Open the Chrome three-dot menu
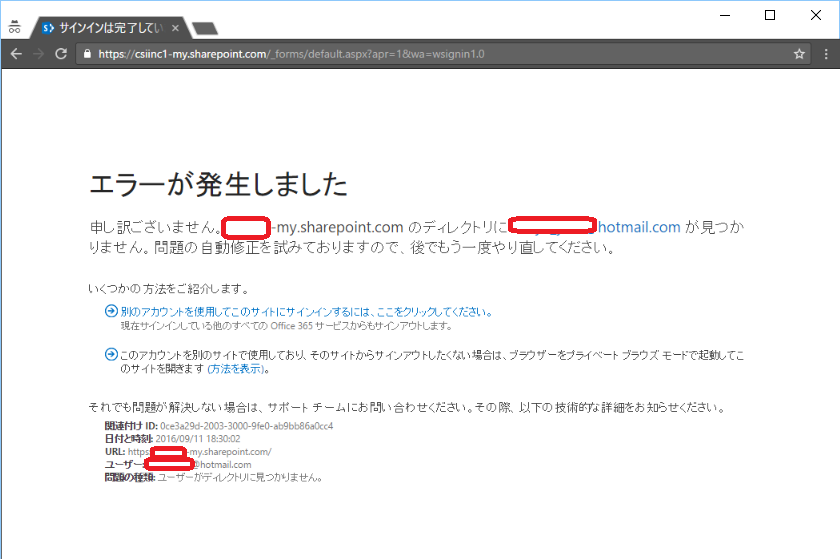Image resolution: width=840 pixels, height=559 pixels. coord(826,54)
